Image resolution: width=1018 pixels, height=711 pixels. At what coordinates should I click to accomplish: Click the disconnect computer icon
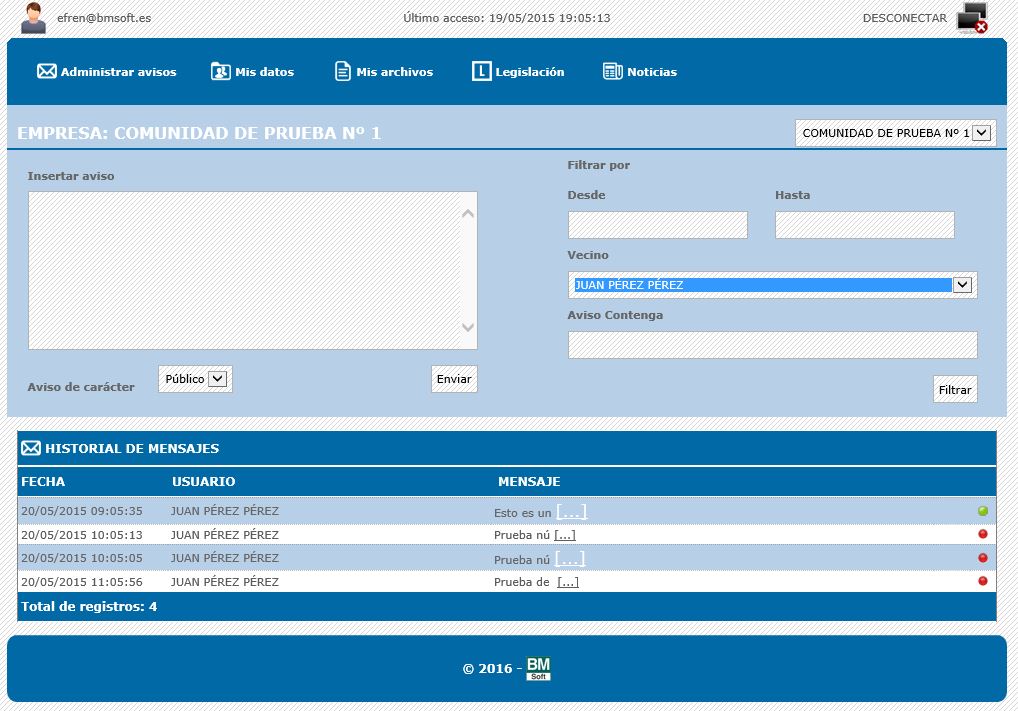coord(972,18)
